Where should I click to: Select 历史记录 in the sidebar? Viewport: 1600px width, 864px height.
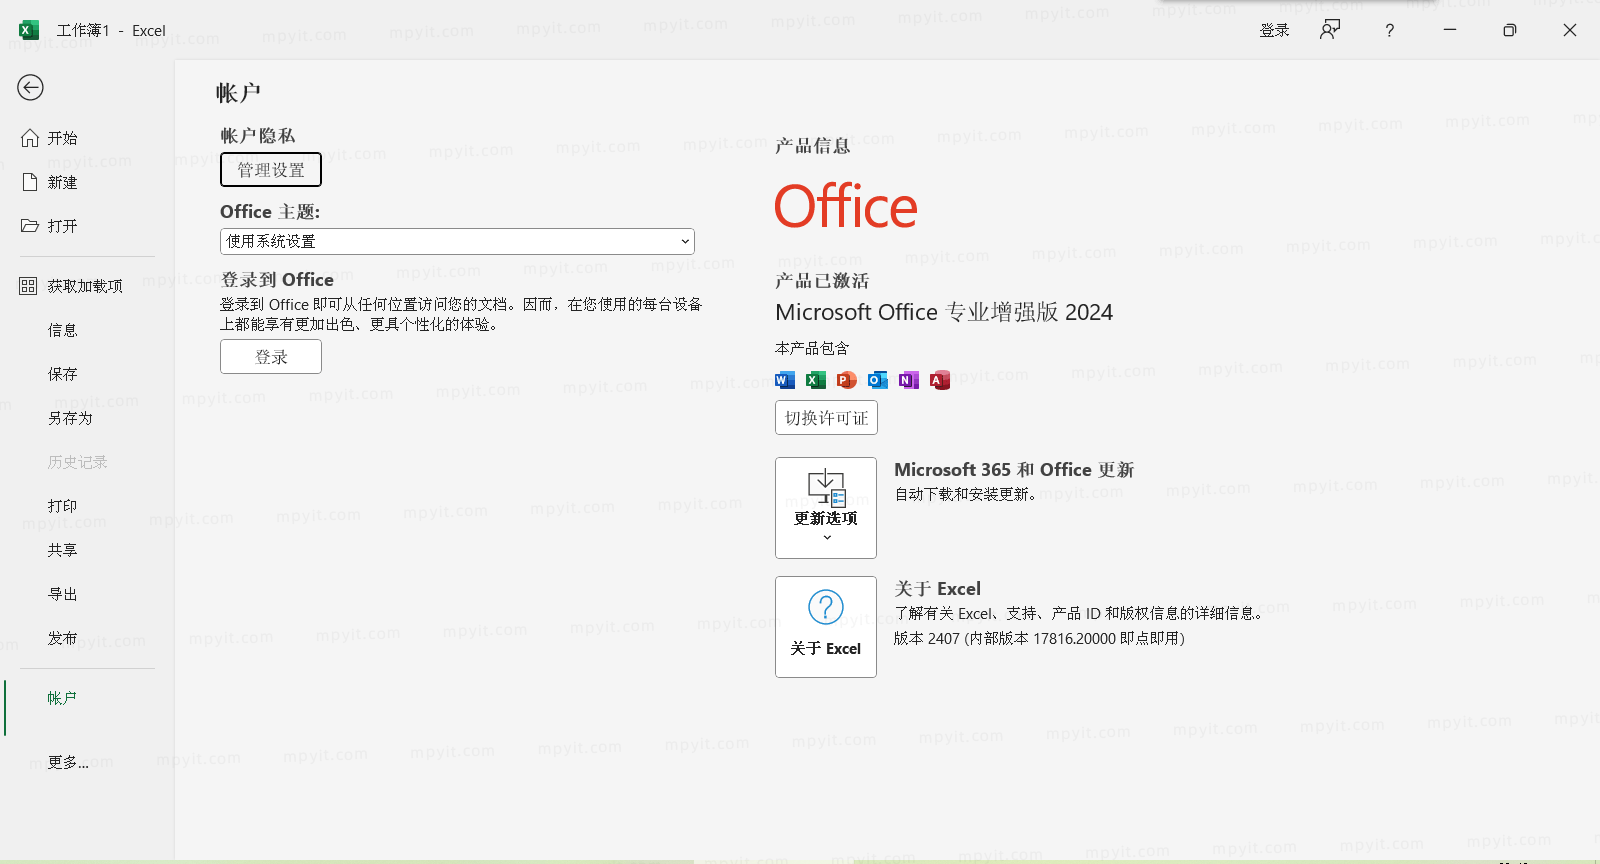tap(80, 462)
